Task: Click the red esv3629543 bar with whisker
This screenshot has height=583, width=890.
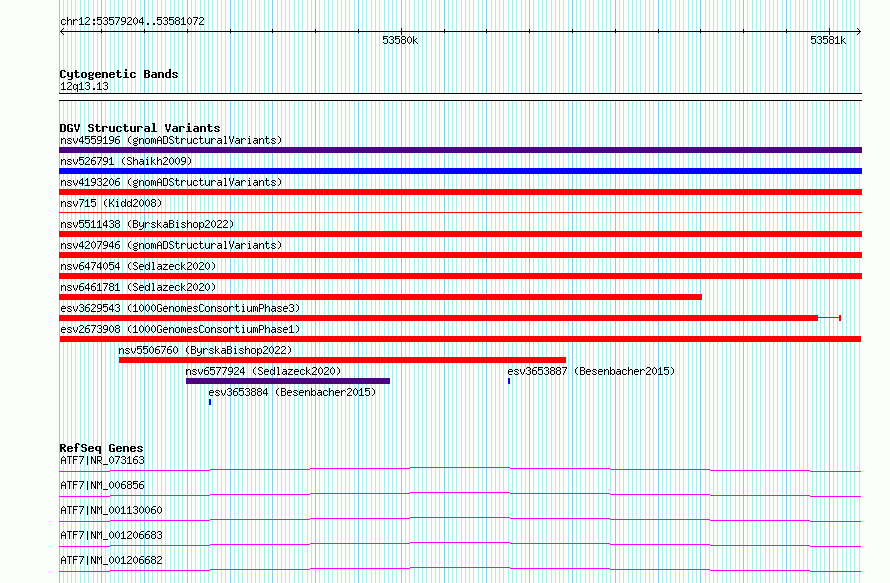Action: 450,318
